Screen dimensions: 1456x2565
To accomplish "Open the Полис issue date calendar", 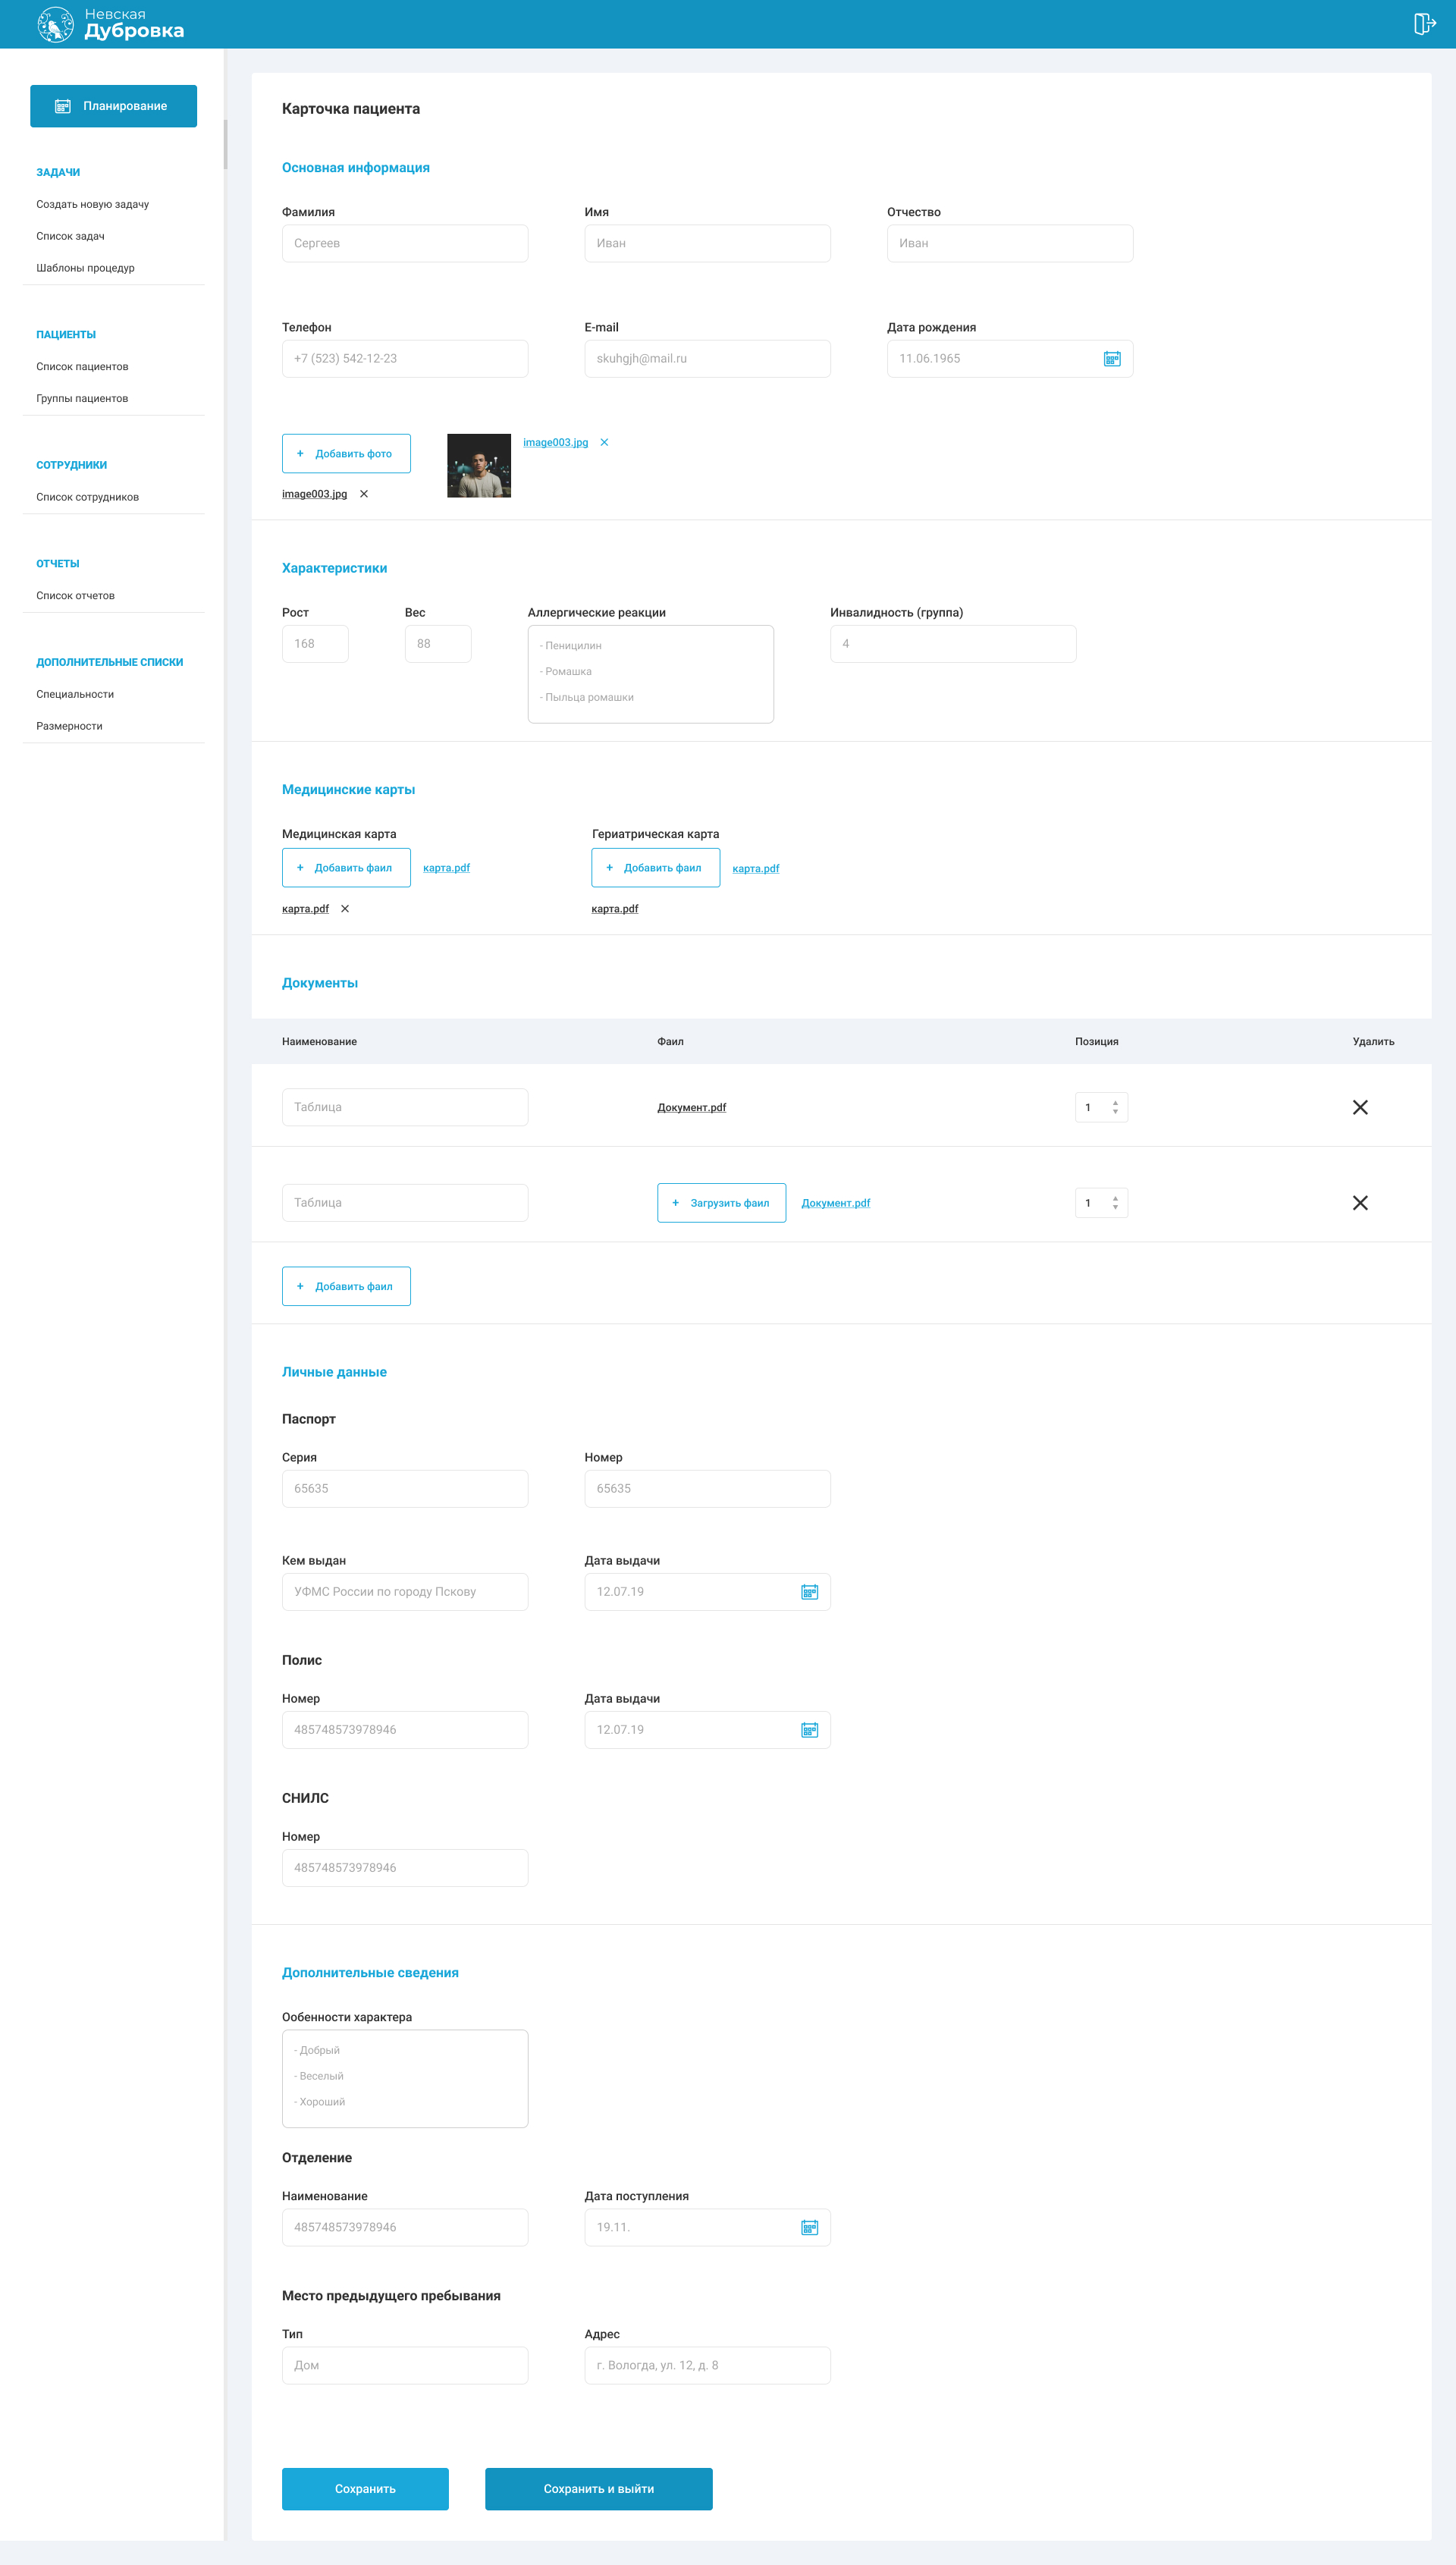I will coord(809,1730).
